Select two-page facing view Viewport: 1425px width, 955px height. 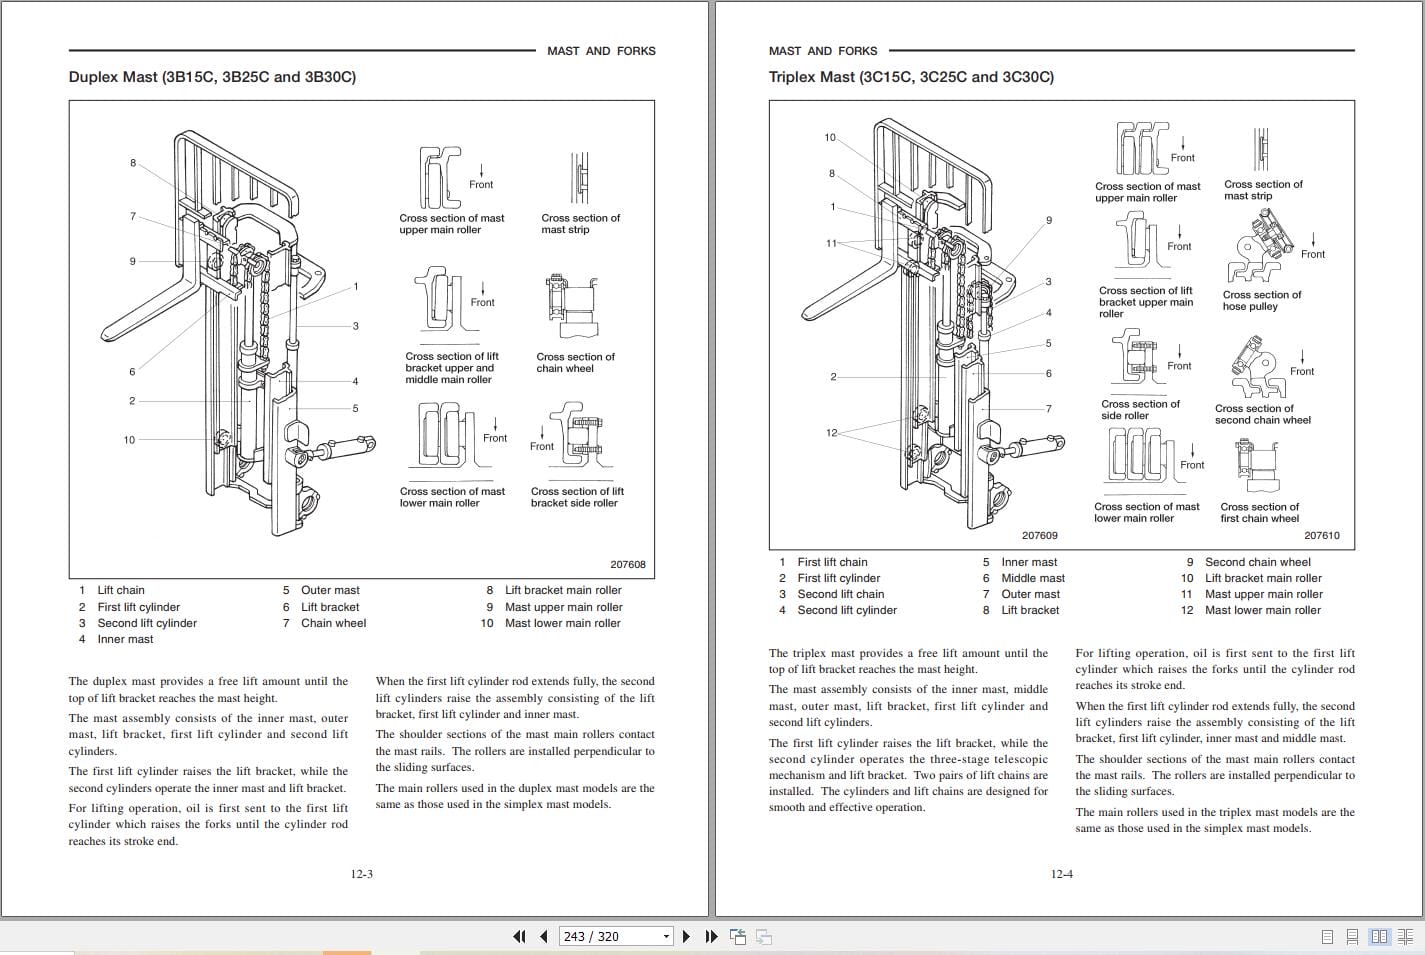pos(1380,937)
